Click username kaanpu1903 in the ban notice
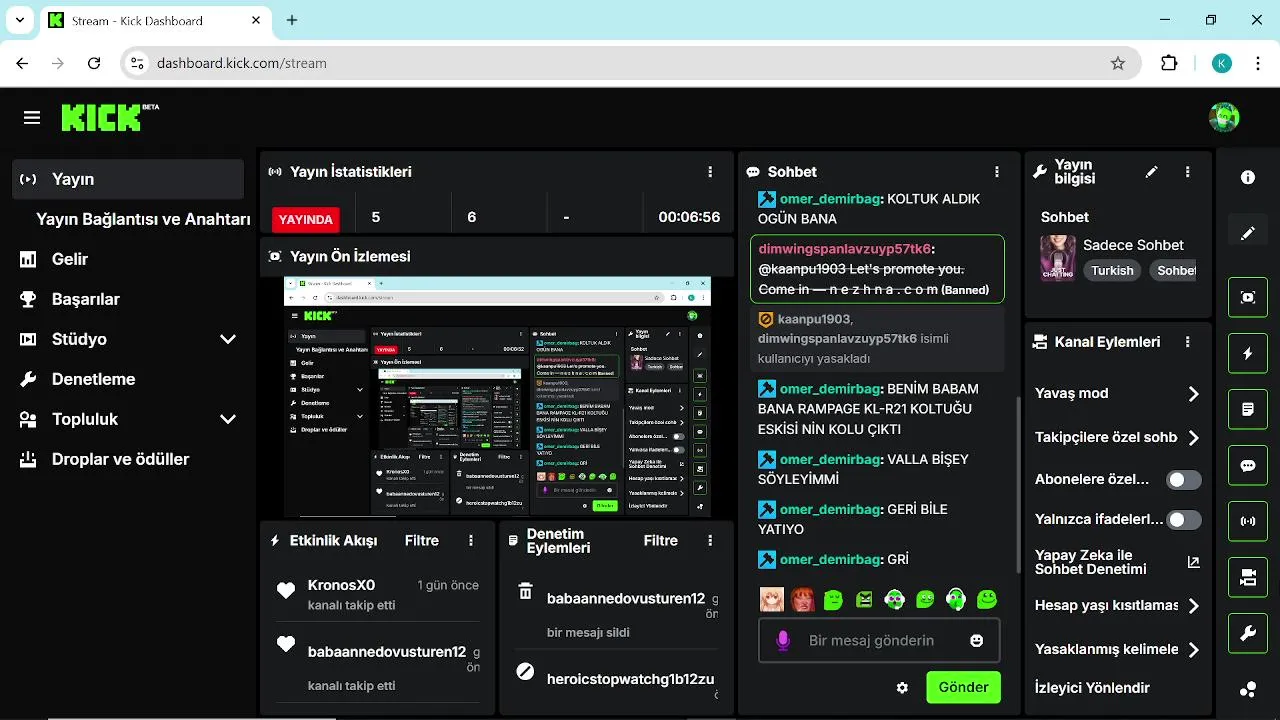The height and width of the screenshot is (720, 1280). point(813,319)
